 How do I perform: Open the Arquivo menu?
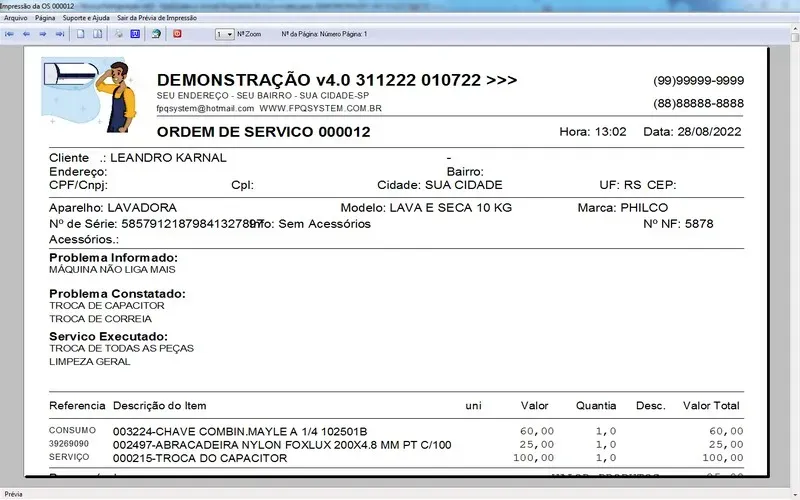coord(16,18)
